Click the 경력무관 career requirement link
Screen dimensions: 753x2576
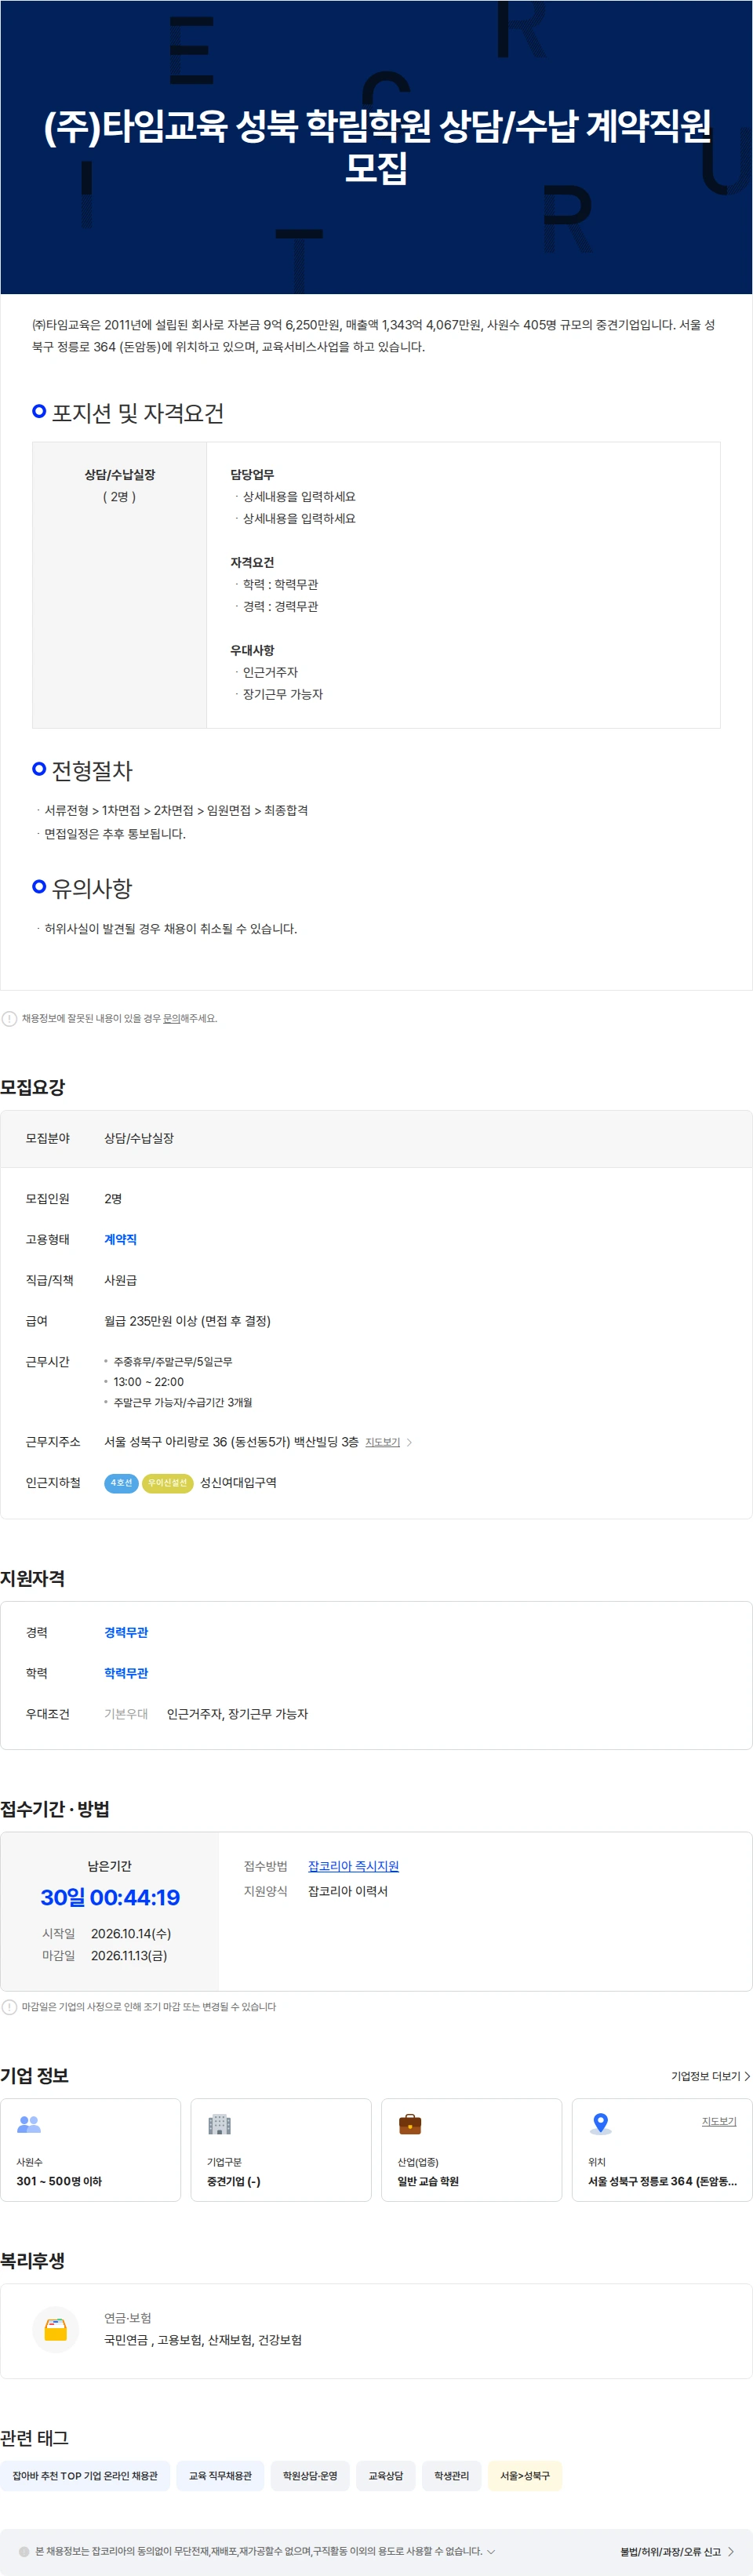(126, 1632)
